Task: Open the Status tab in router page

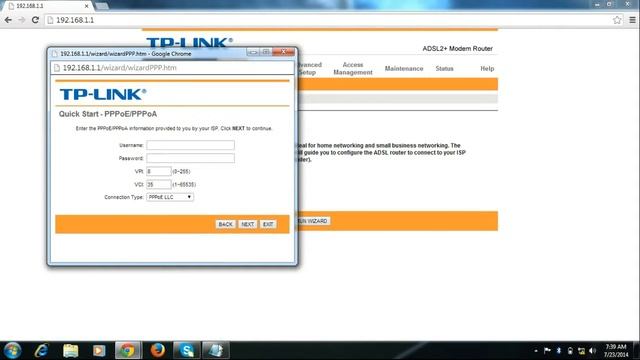Action: click(444, 69)
